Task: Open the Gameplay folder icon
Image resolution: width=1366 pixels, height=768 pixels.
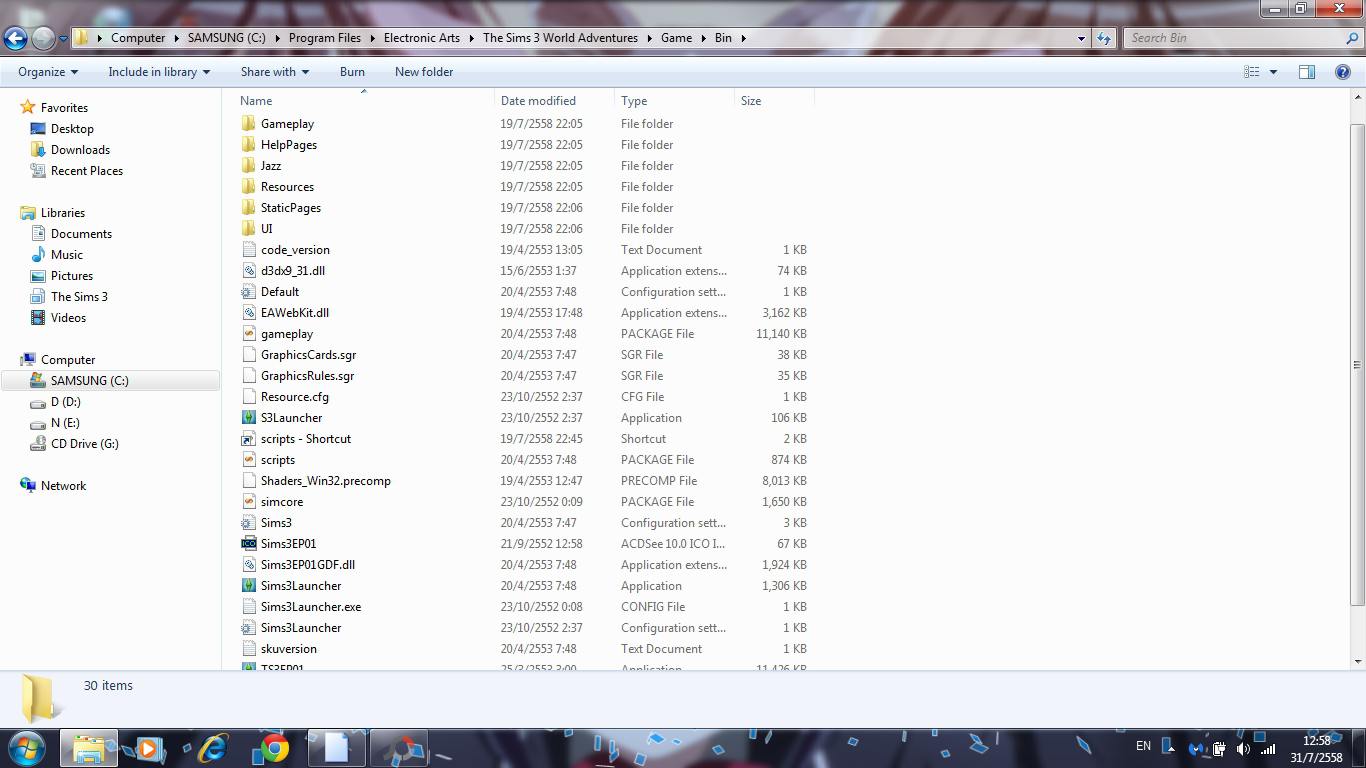Action: [249, 124]
